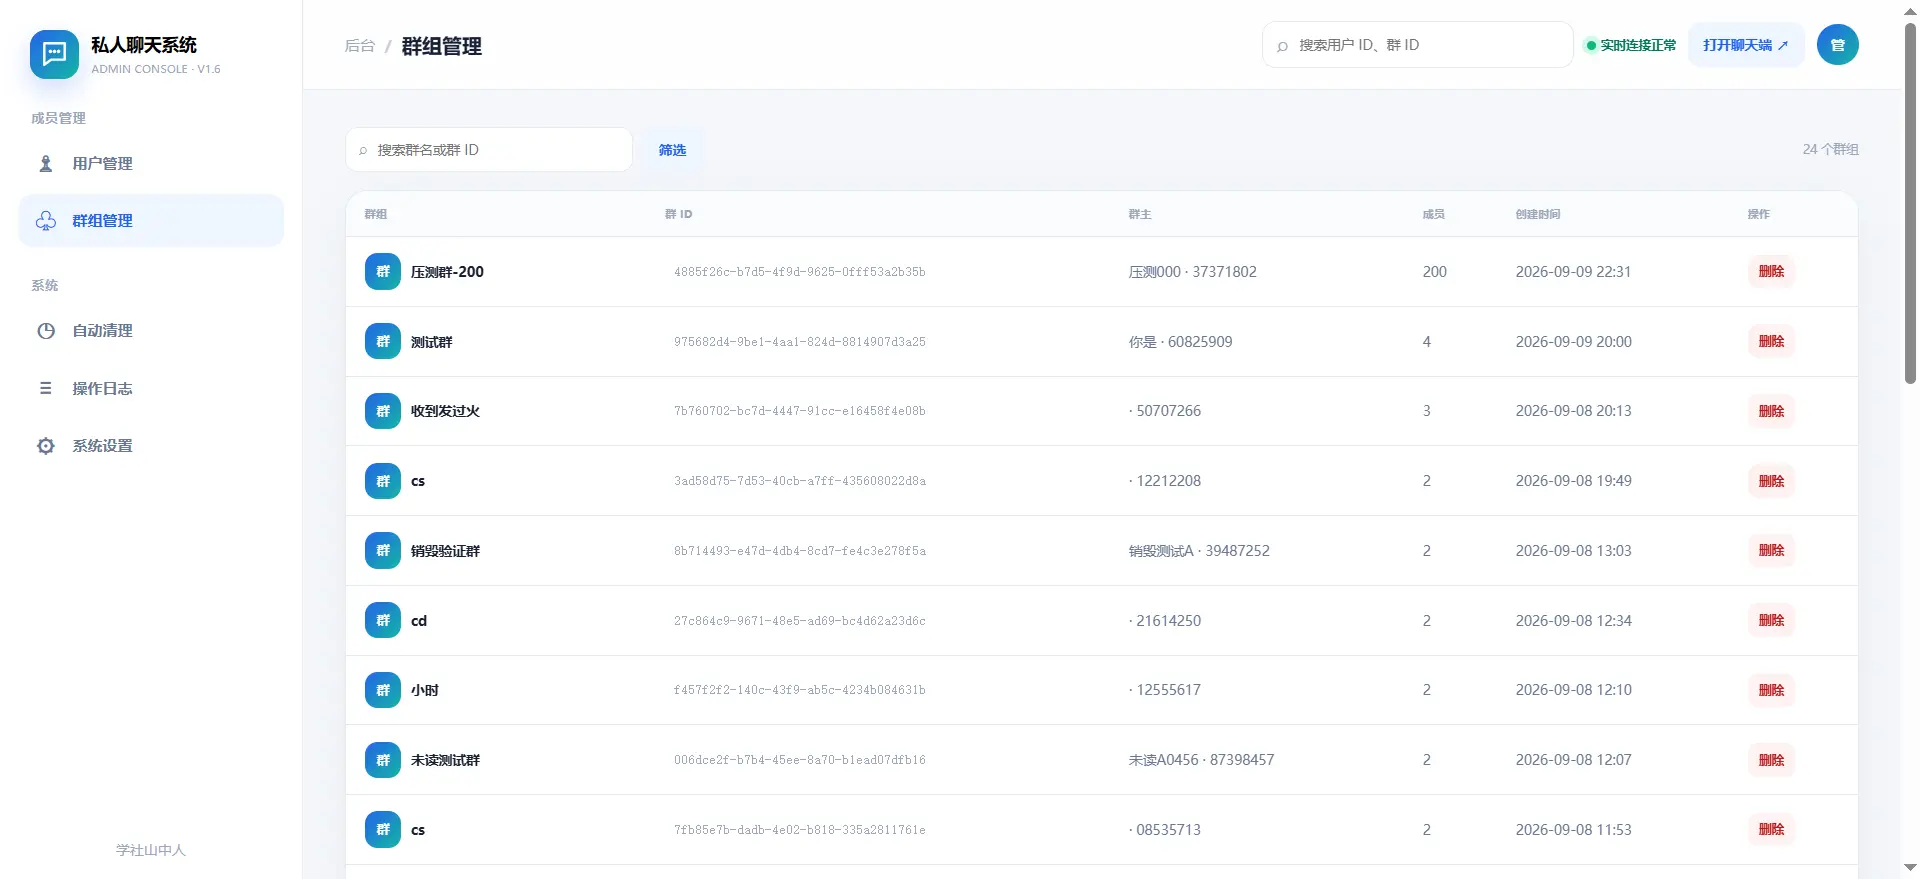Click the 群 ID column header
This screenshot has width=1920, height=879.
(x=678, y=214)
